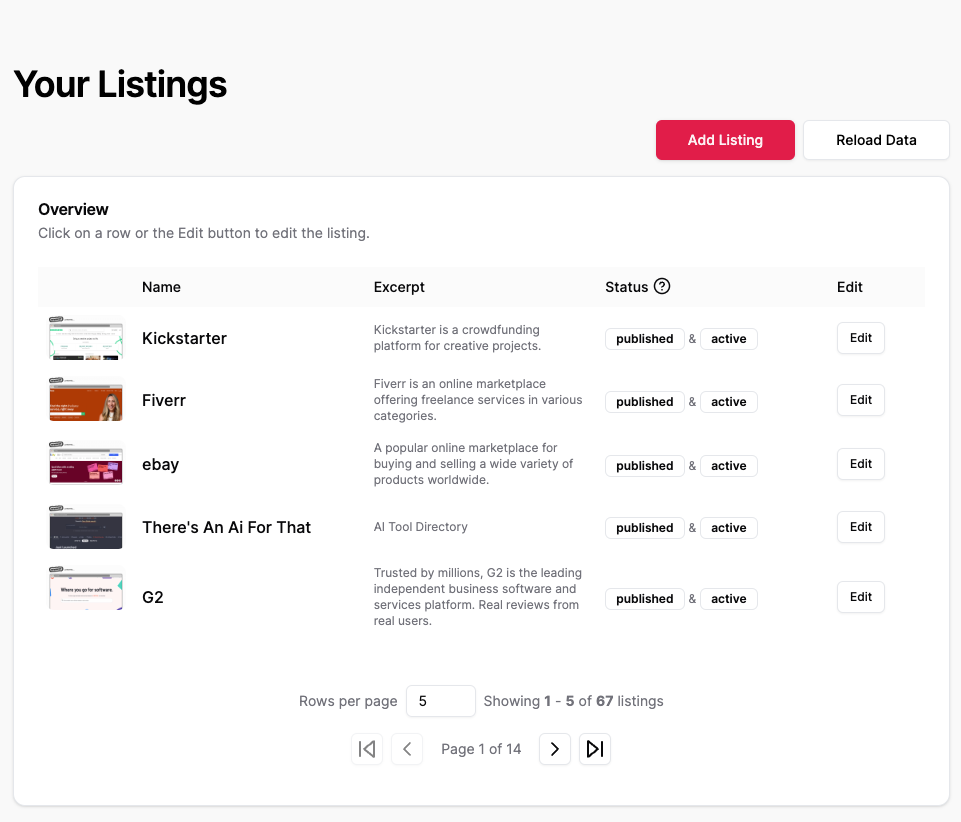Click the ebay excerpt about buying and selling
This screenshot has width=961, height=822.
tap(473, 464)
